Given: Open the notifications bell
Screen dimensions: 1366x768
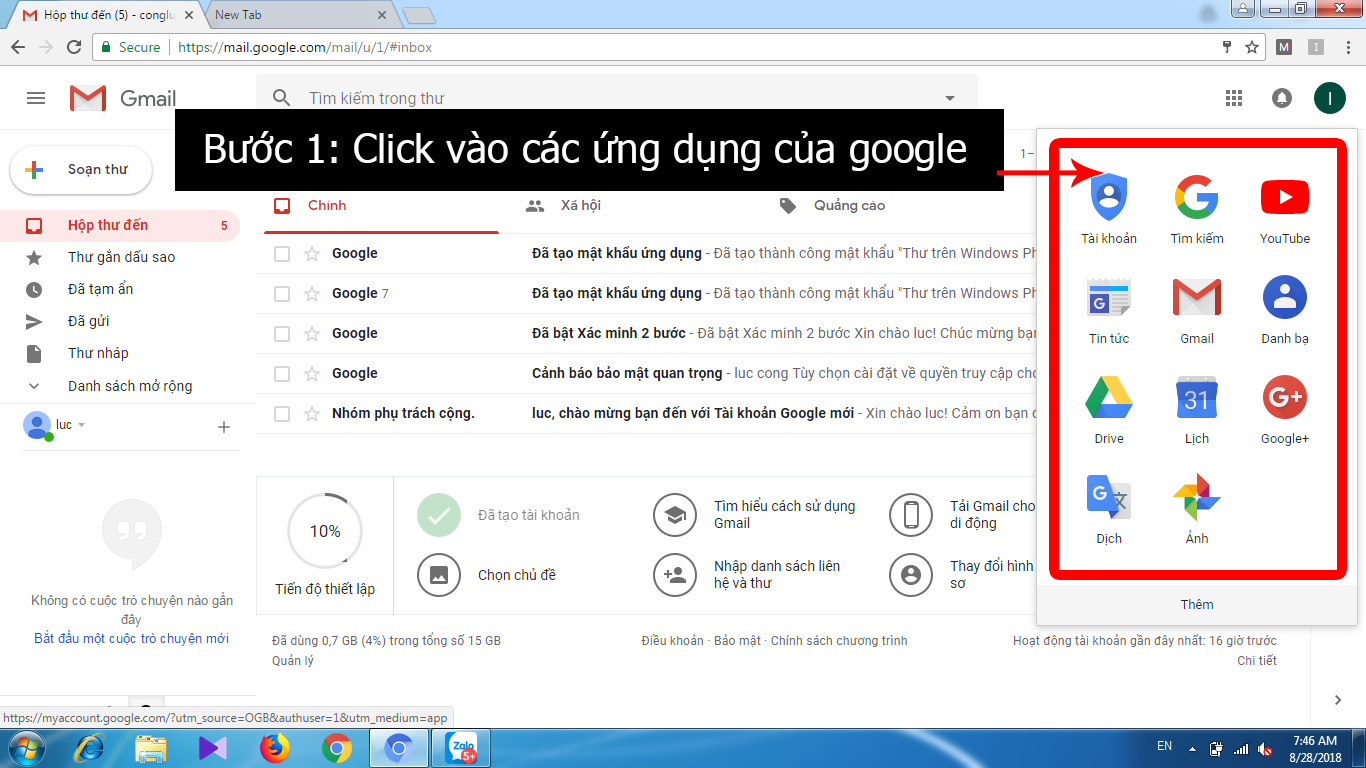Looking at the screenshot, I should click(x=1281, y=98).
